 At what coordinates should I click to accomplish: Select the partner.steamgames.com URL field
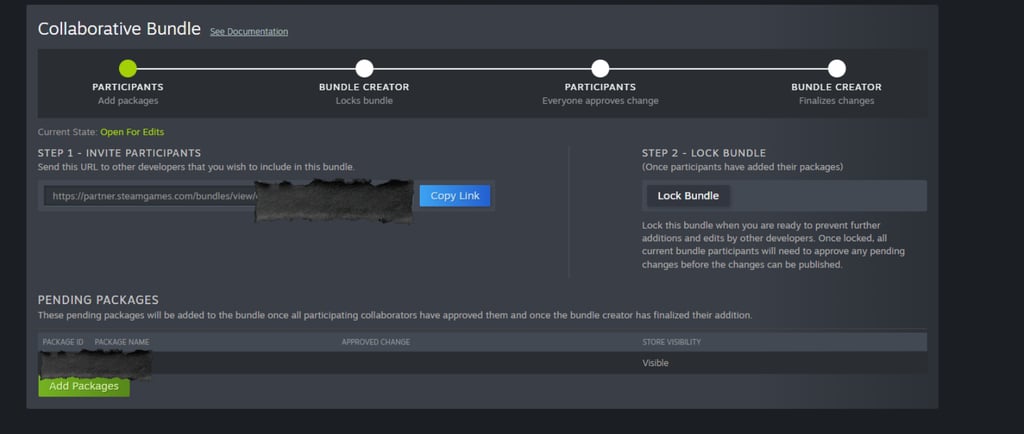pyautogui.click(x=231, y=196)
